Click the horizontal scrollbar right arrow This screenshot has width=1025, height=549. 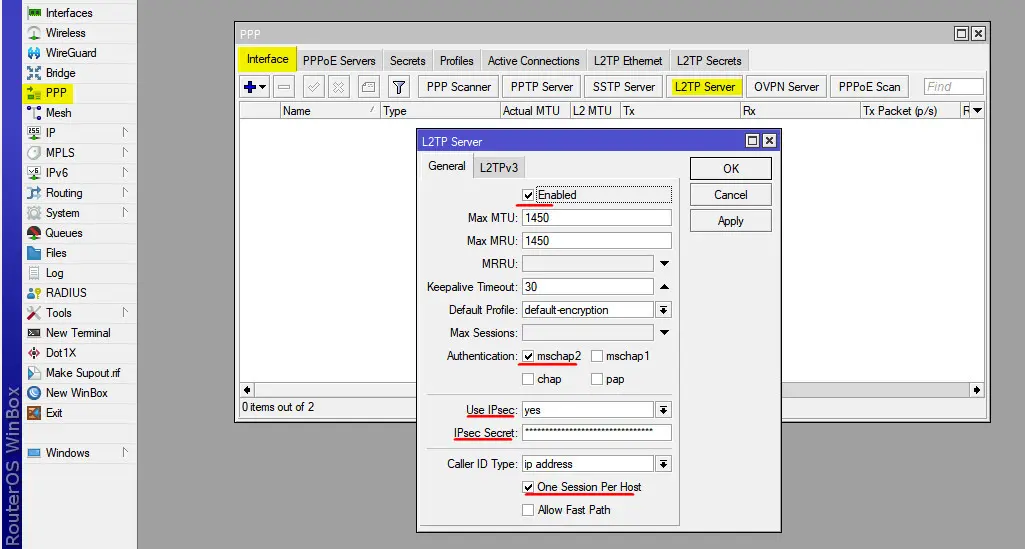pos(977,390)
